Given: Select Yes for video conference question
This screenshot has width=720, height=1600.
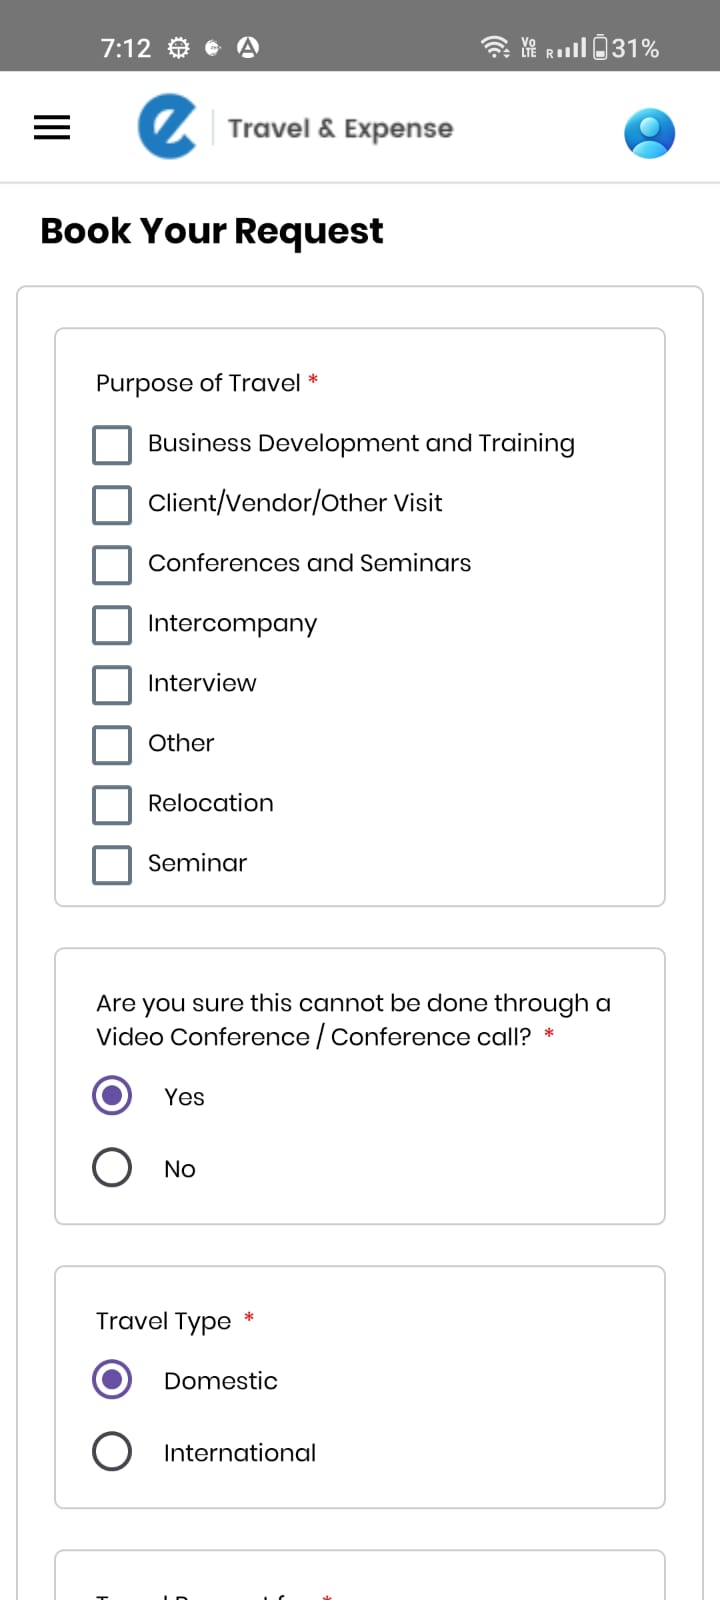Looking at the screenshot, I should click(x=112, y=1095).
